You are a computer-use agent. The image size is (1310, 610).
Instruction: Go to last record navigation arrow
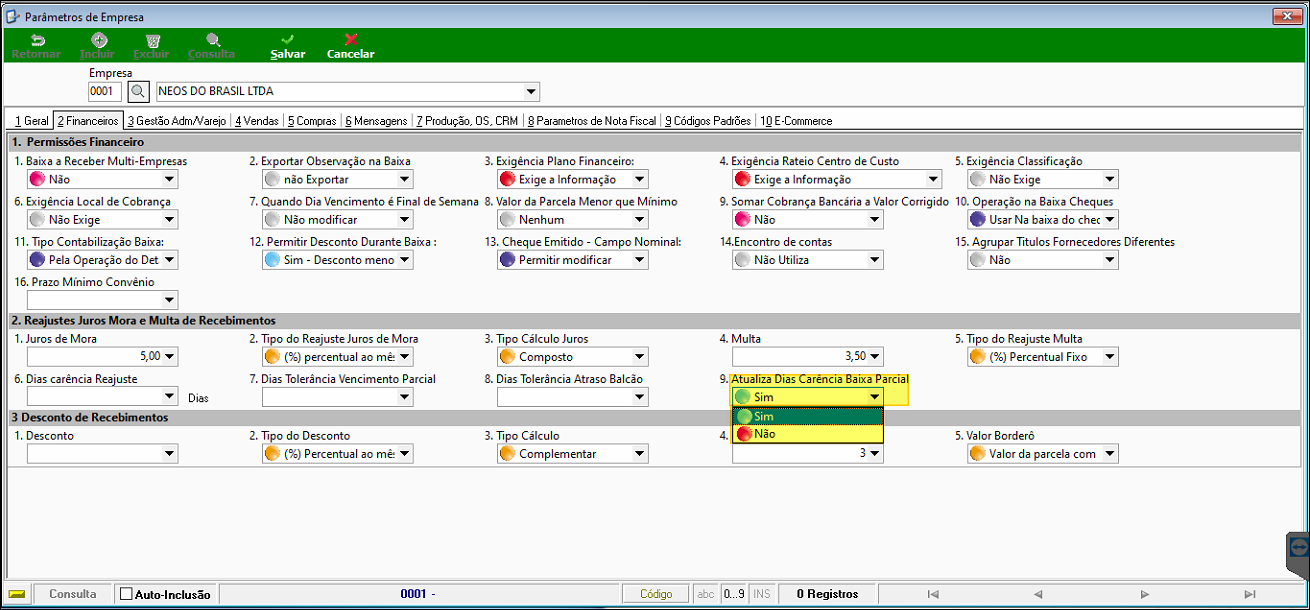click(x=1247, y=594)
